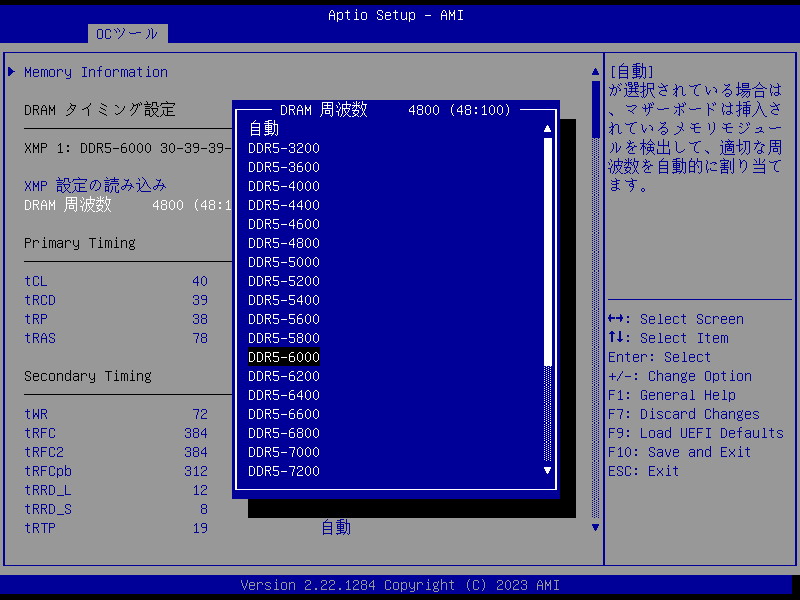Choose 自動 option in DRAM frequency popup
Image resolution: width=800 pixels, height=600 pixels.
(264, 129)
